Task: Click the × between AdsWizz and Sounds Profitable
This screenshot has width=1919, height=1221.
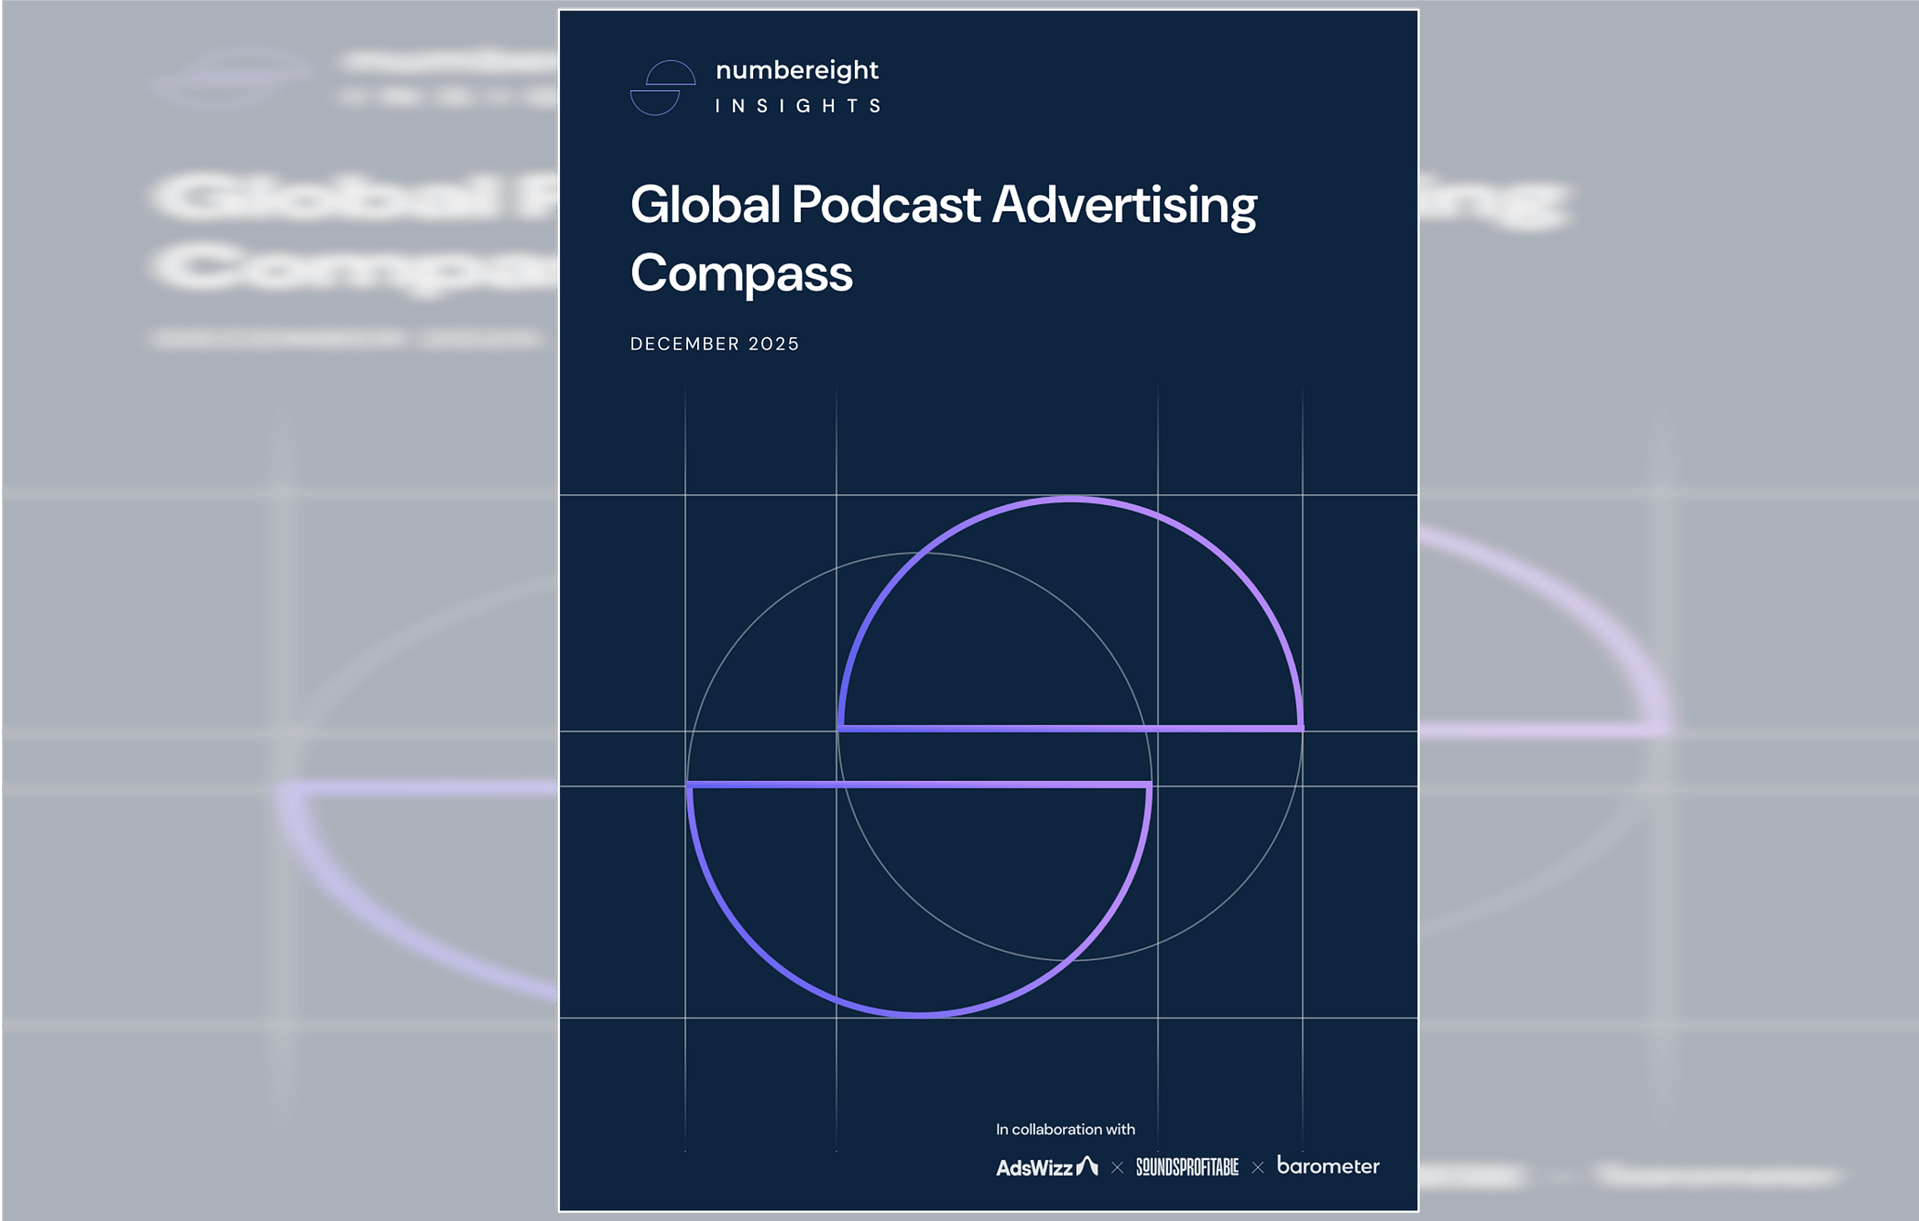Action: 1117,1168
